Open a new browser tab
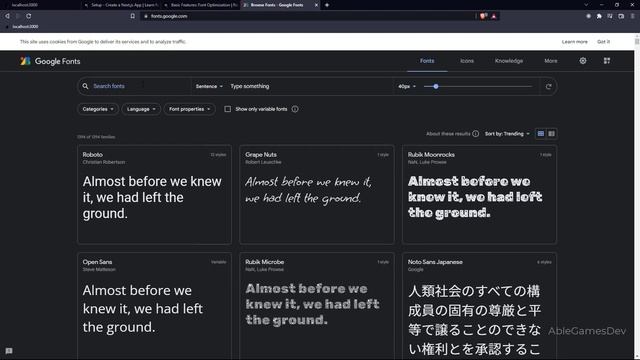 coord(327,5)
